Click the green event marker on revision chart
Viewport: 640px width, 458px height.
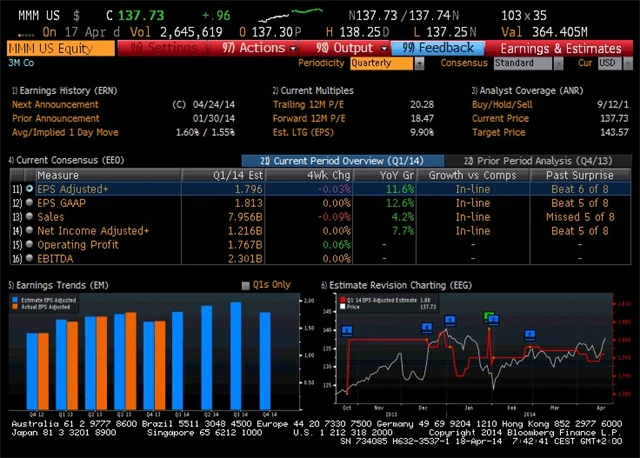pyautogui.click(x=490, y=317)
